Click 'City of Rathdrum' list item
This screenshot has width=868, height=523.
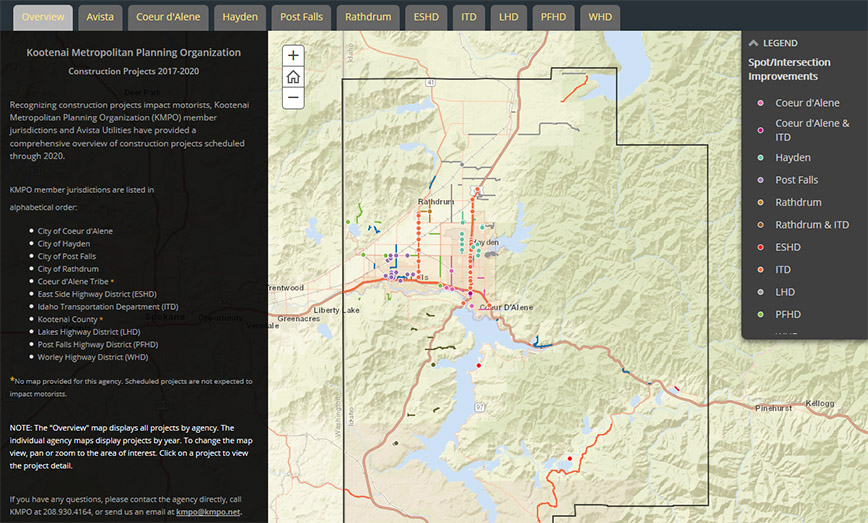(68, 269)
